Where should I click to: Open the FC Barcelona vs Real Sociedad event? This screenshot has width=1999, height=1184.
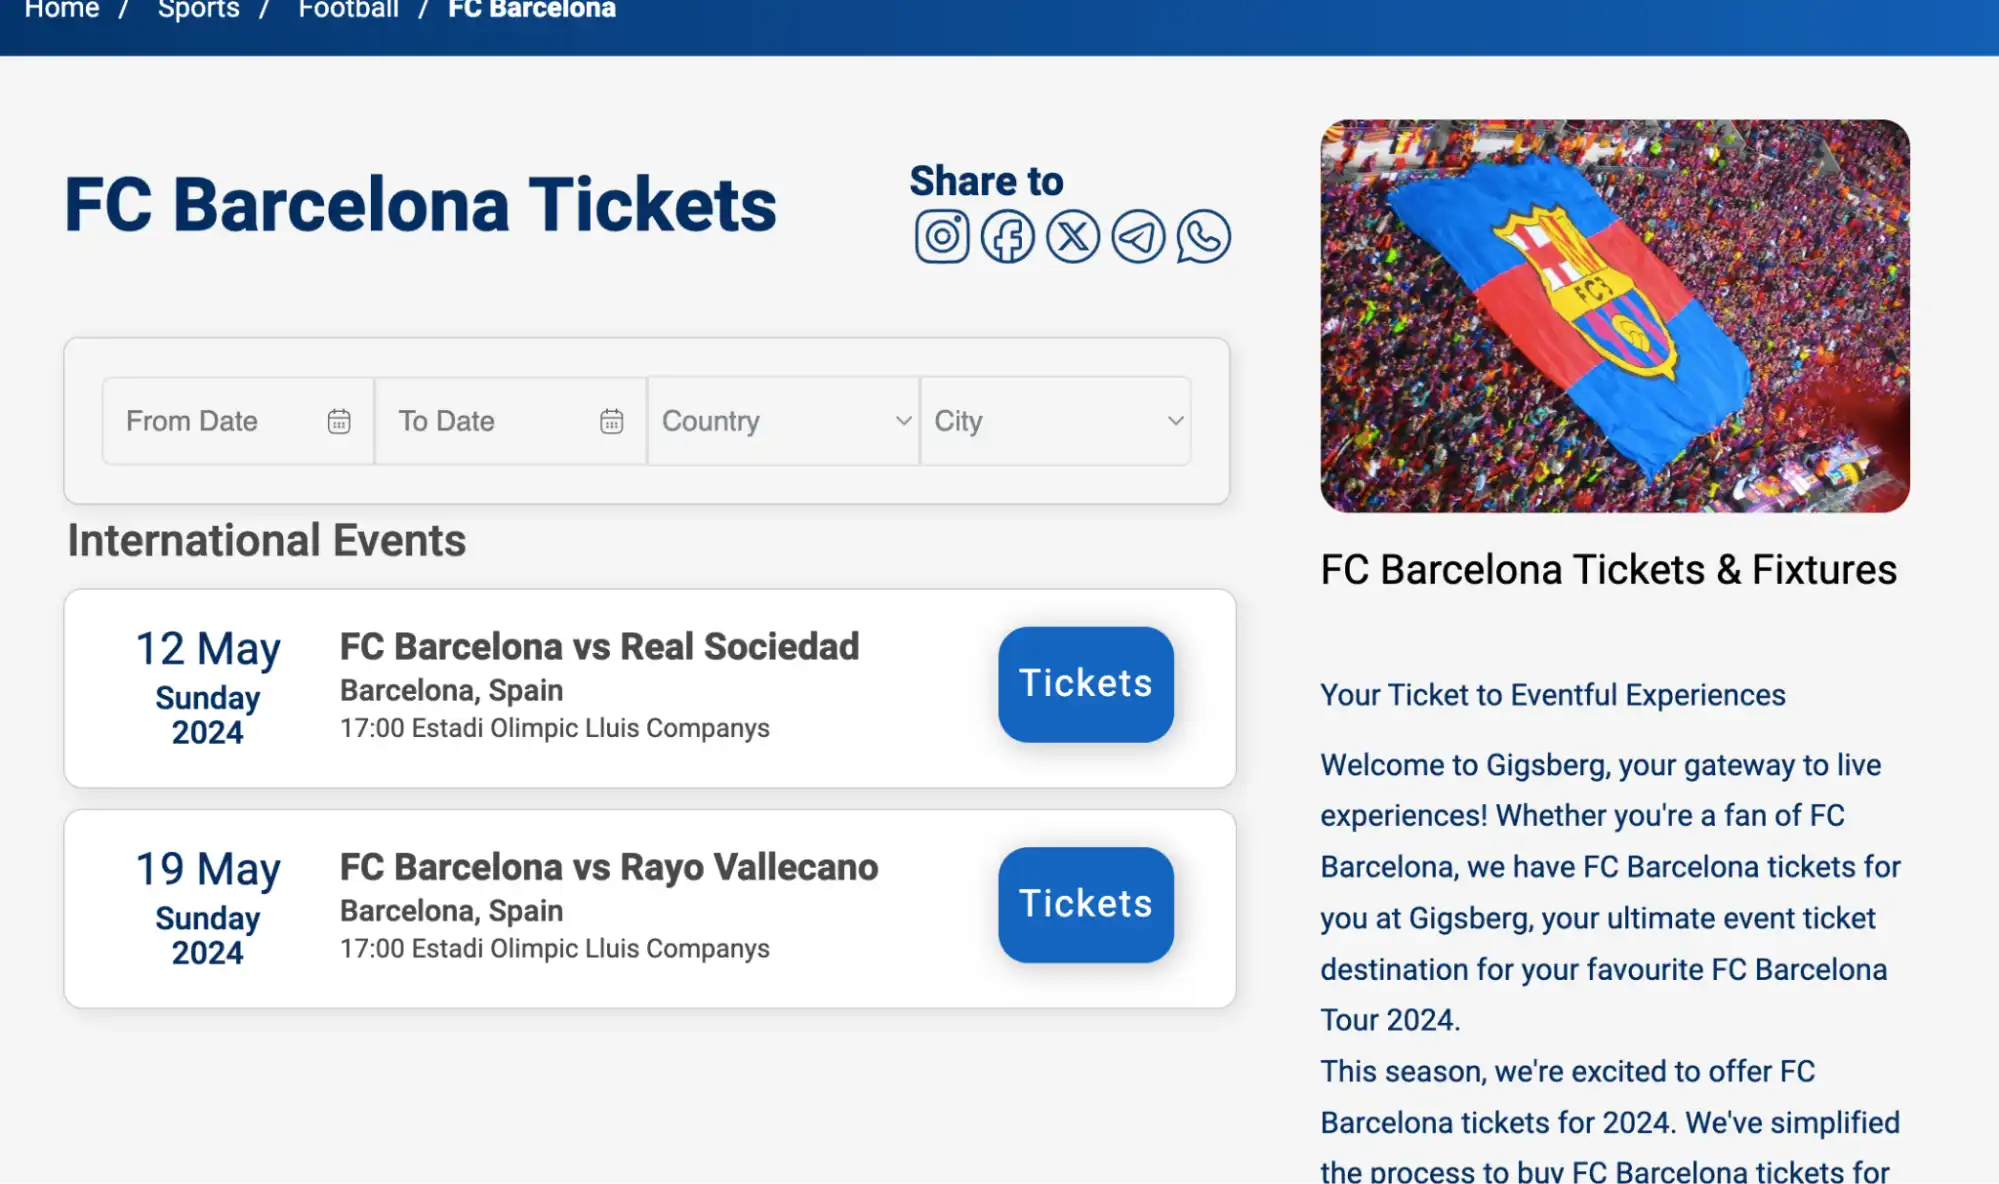point(598,646)
